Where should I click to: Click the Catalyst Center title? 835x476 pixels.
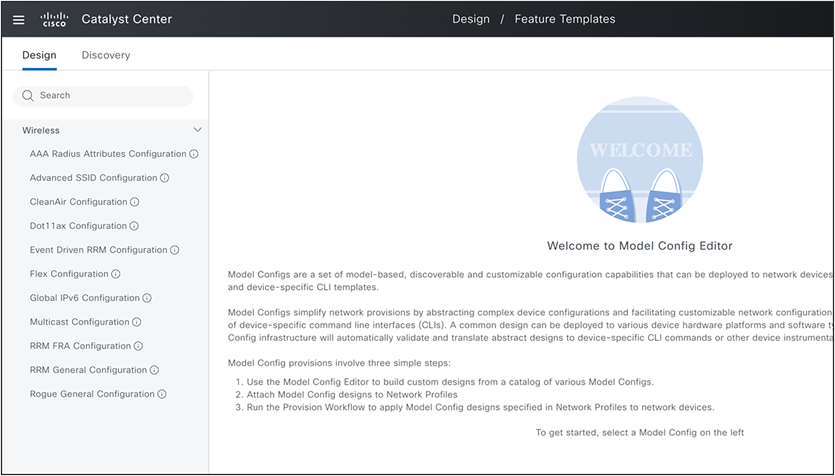click(126, 20)
